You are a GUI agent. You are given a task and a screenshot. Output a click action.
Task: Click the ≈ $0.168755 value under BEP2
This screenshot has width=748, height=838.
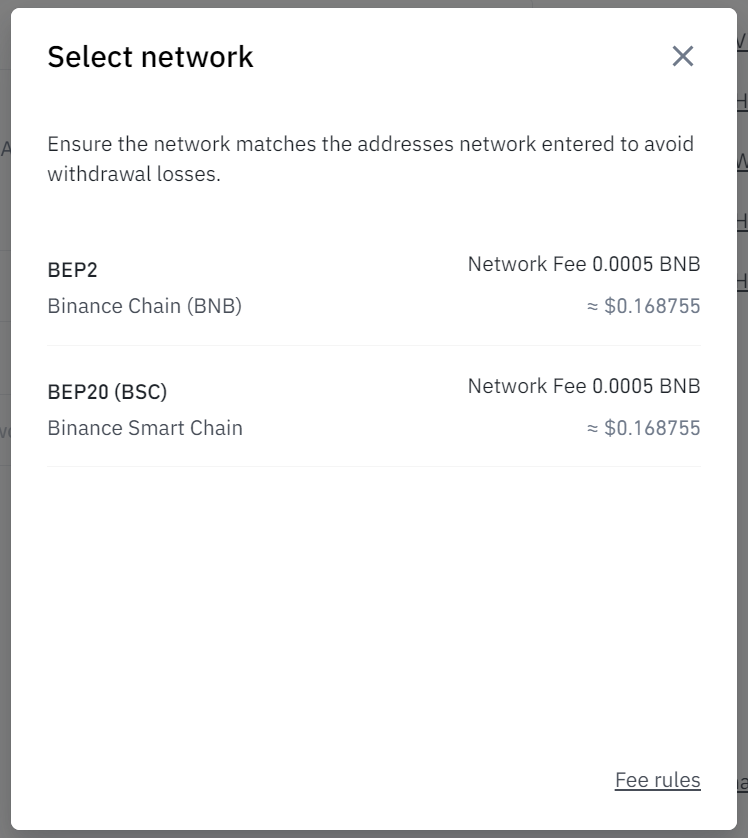pyautogui.click(x=643, y=306)
